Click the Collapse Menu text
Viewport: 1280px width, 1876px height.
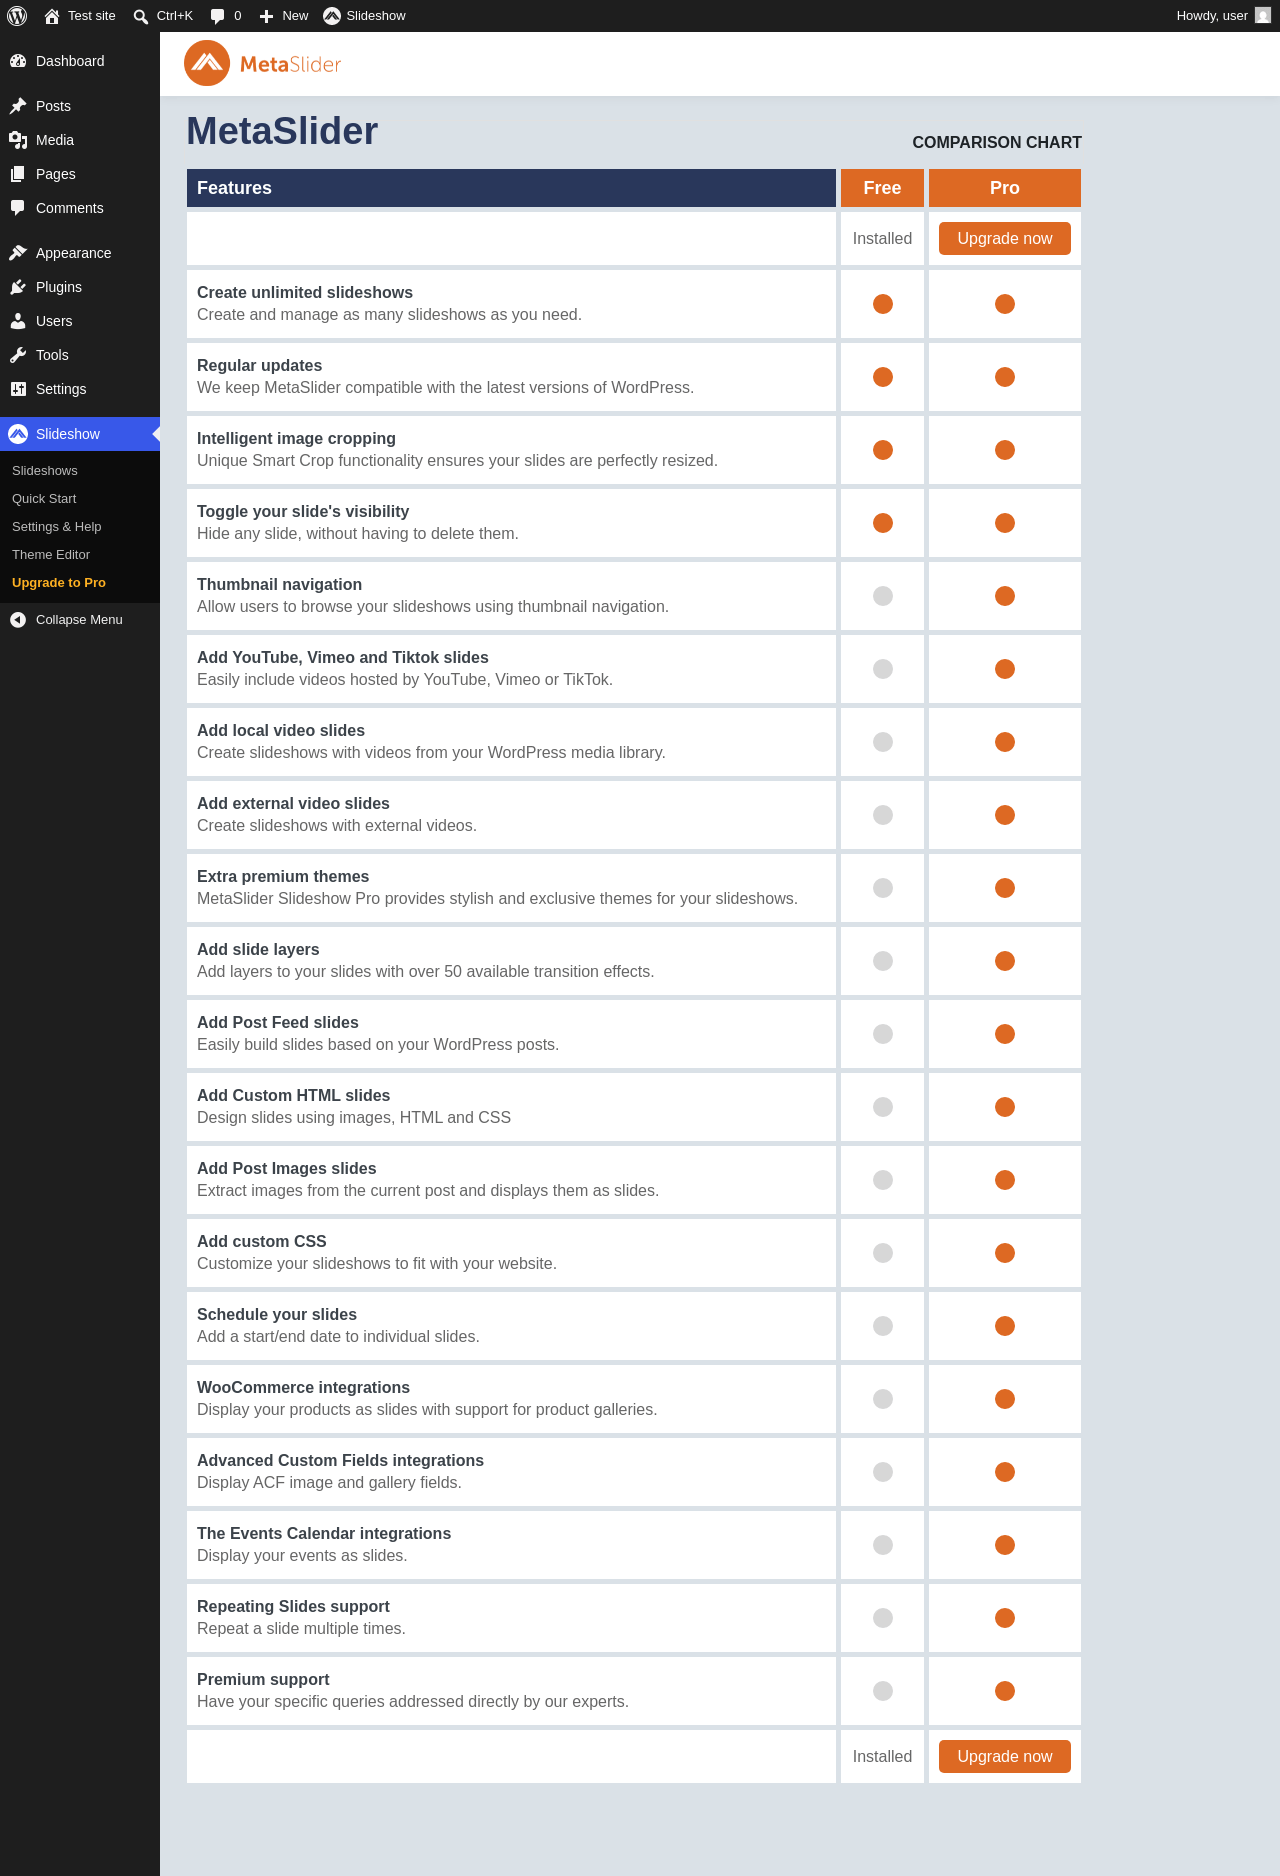point(79,620)
